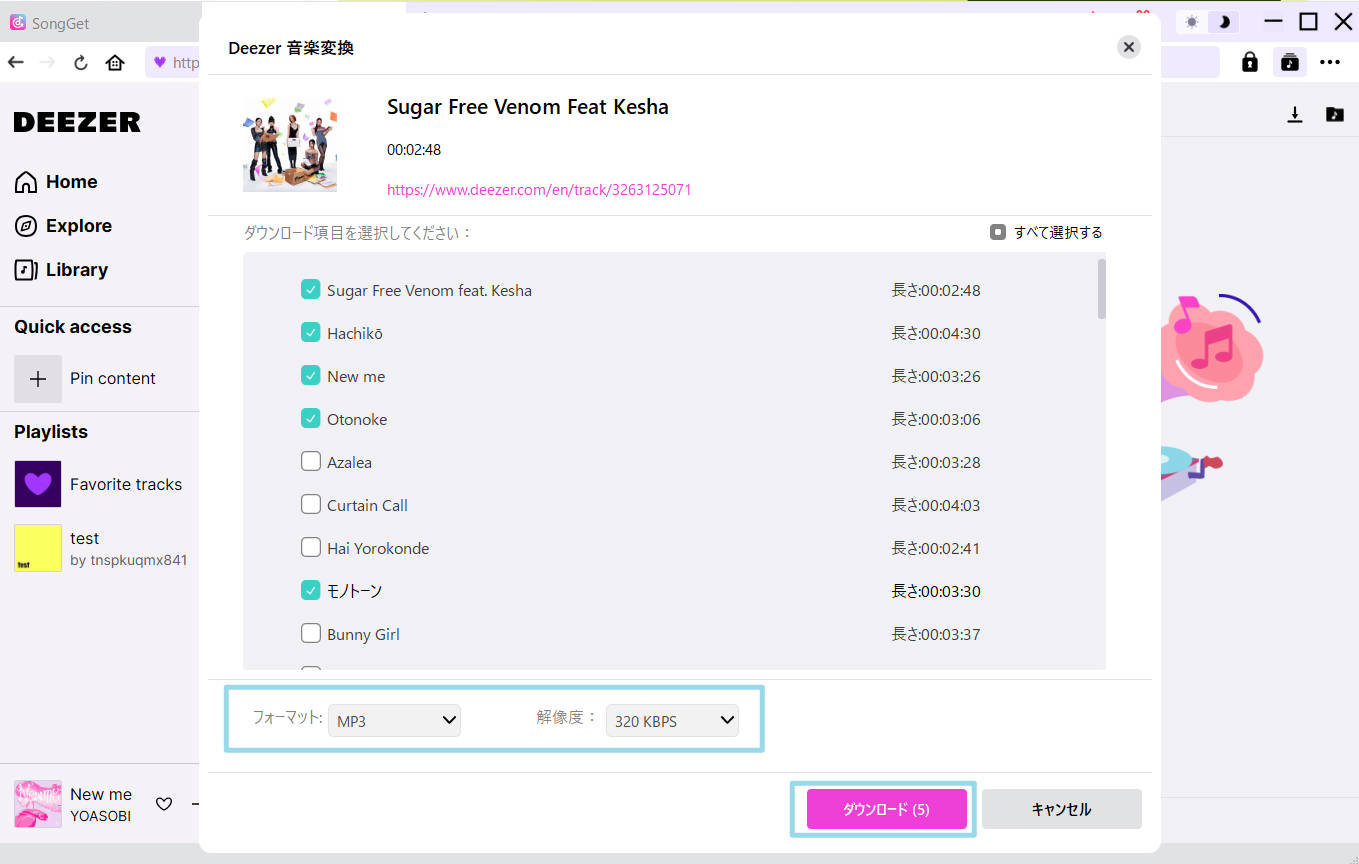Screen dimensions: 1359x864
Task: Check the Hai Yorokonde track checkbox
Action: 311,548
